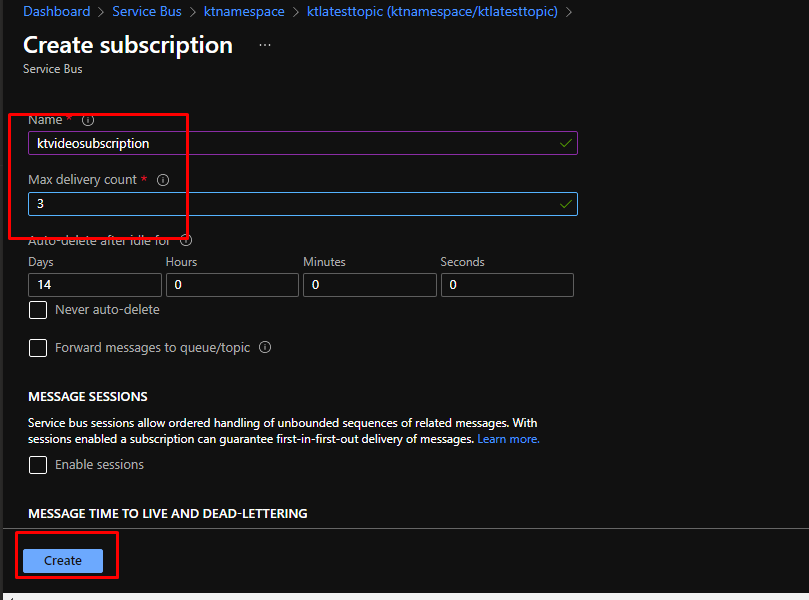
Task: Click the Forward messages to queue/topic info icon
Action: tap(265, 348)
